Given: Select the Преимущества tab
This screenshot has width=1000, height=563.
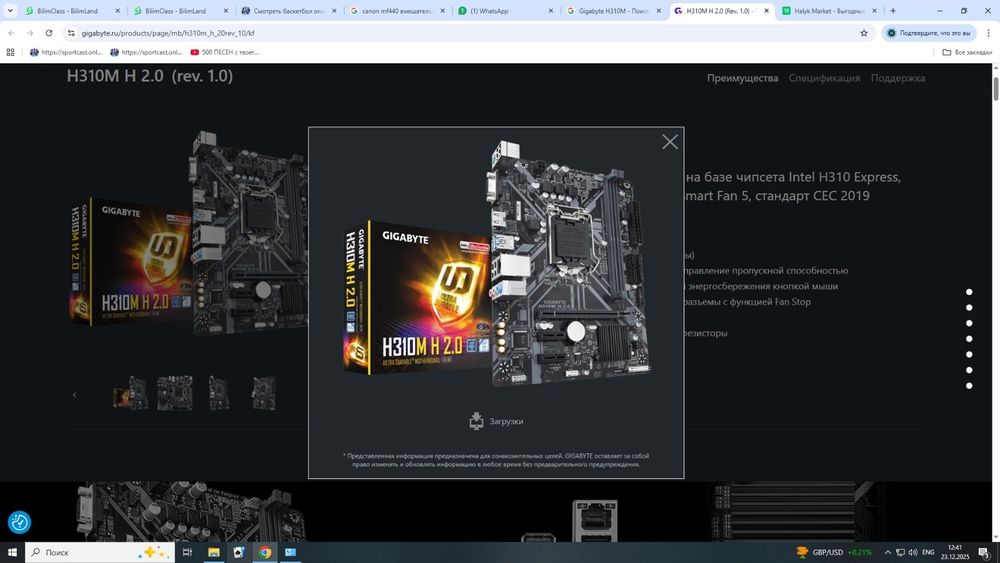Looking at the screenshot, I should 742,78.
